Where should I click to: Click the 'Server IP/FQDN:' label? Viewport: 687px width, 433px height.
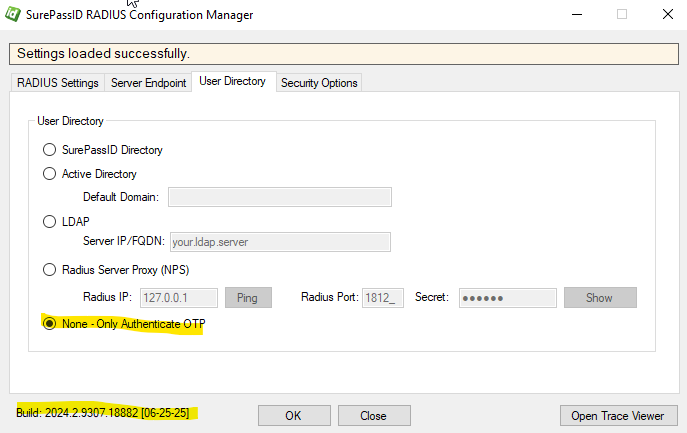click(x=124, y=241)
